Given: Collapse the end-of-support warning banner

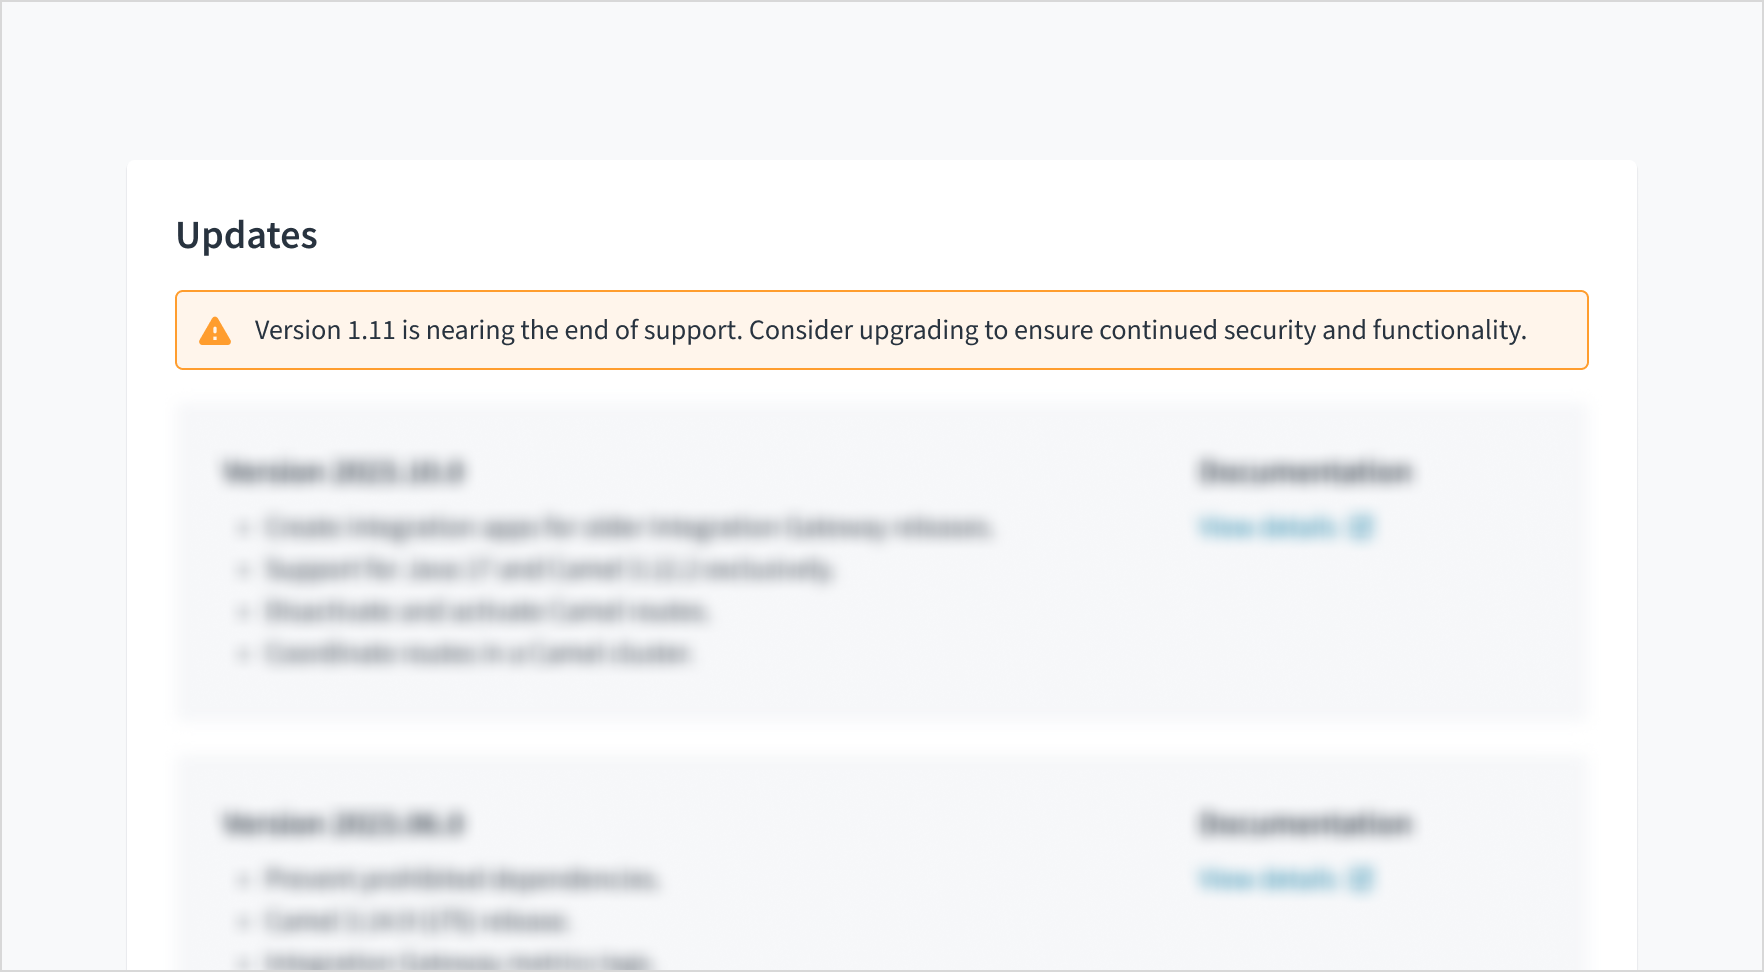Looking at the screenshot, I should click(x=882, y=330).
